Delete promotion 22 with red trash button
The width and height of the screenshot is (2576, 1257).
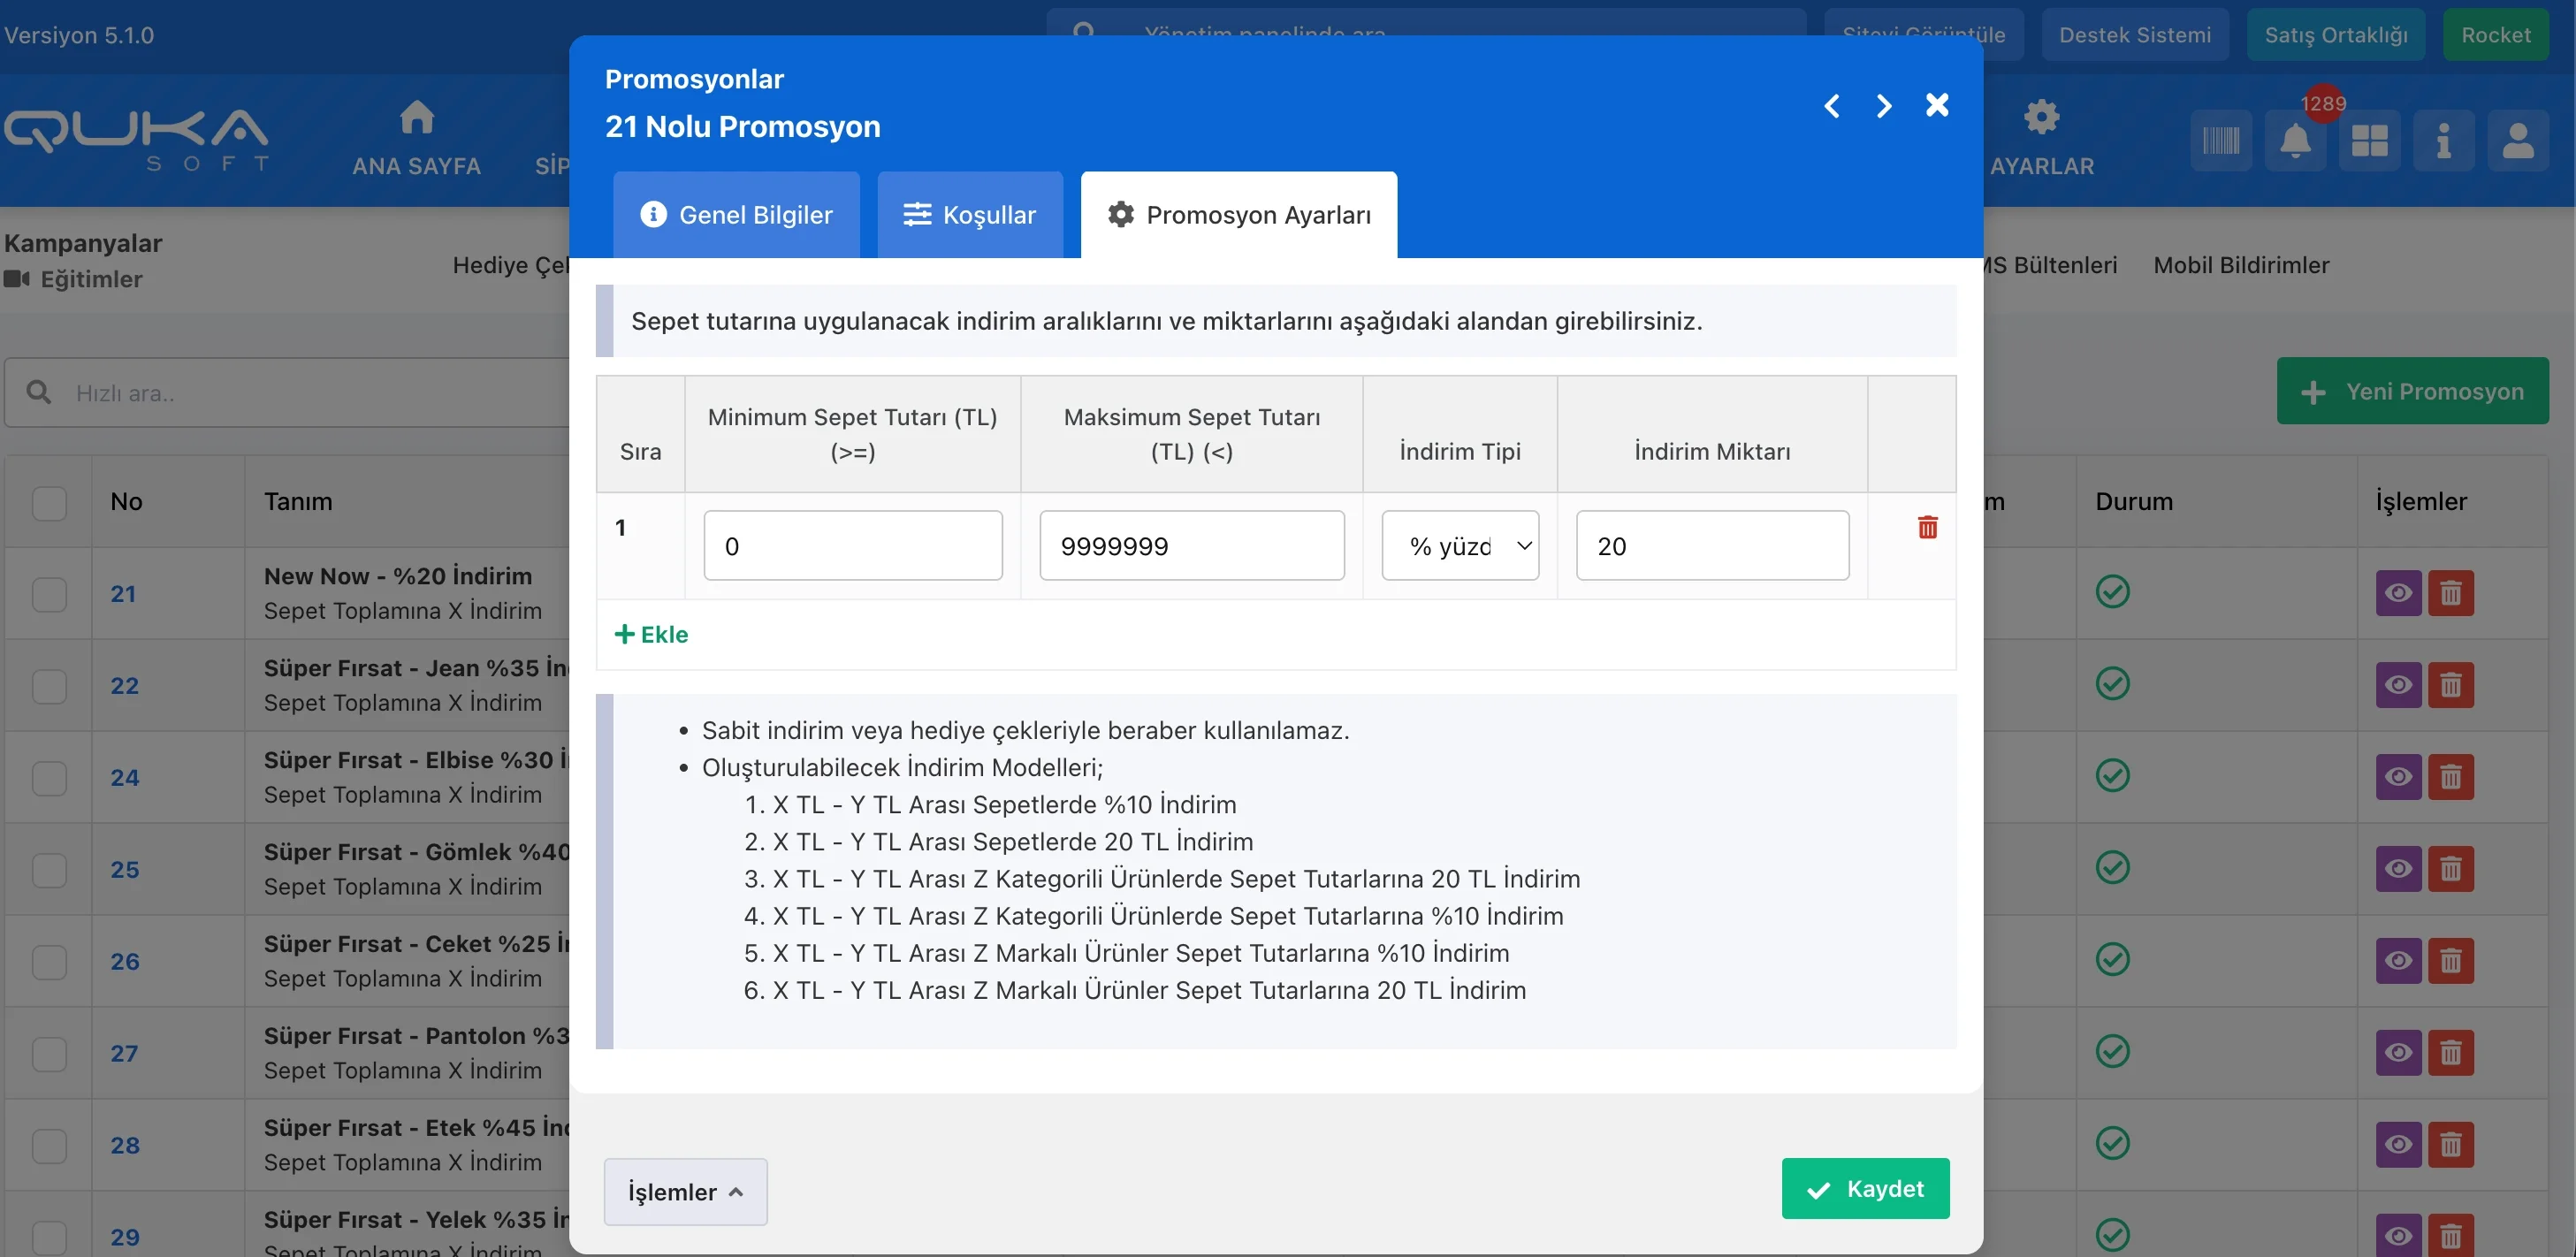coord(2450,685)
